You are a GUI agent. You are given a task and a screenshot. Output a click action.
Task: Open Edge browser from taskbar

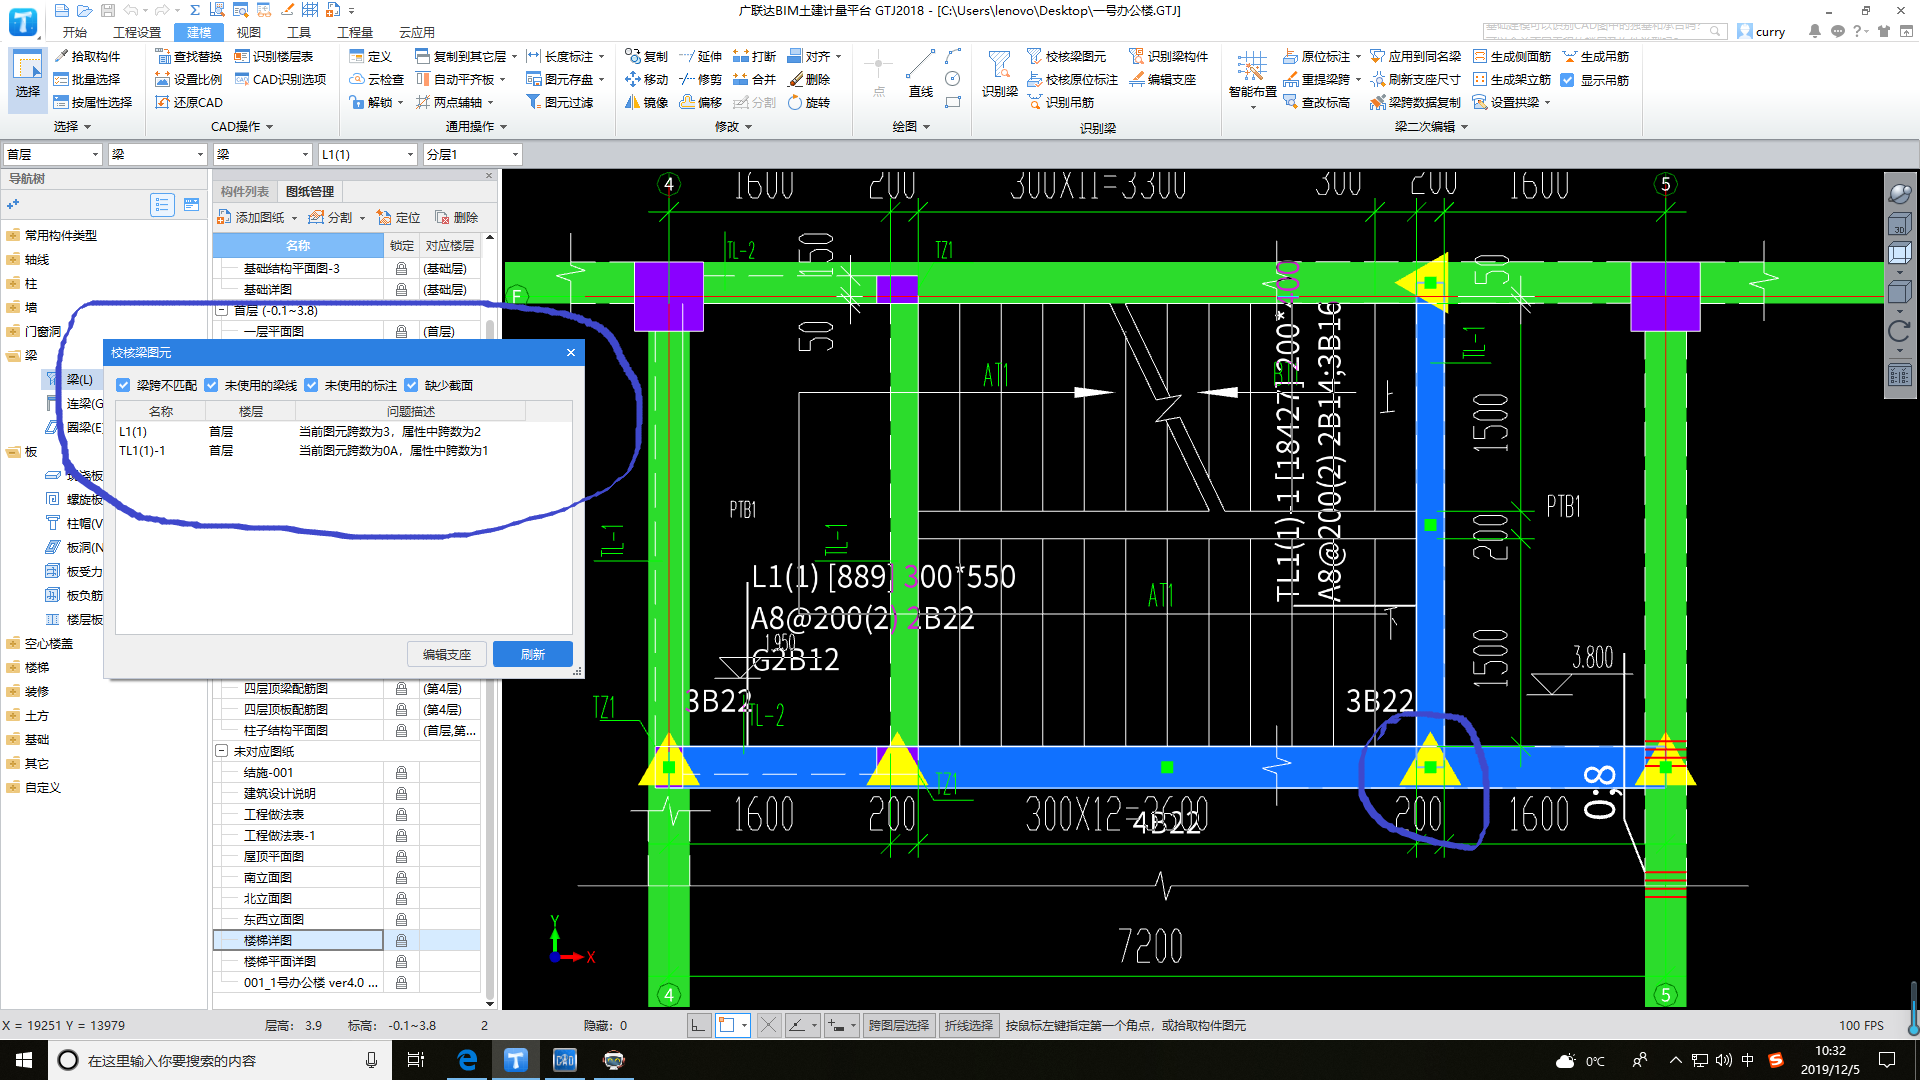467,1060
